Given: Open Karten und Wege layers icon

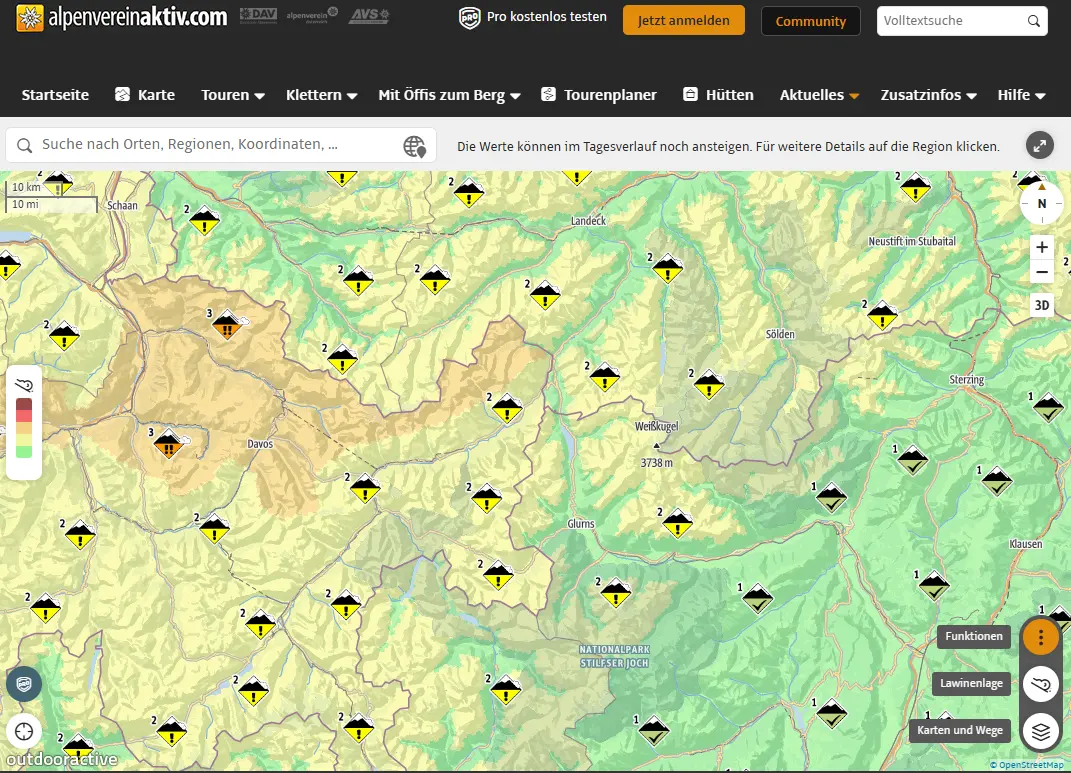Looking at the screenshot, I should pos(1041,731).
